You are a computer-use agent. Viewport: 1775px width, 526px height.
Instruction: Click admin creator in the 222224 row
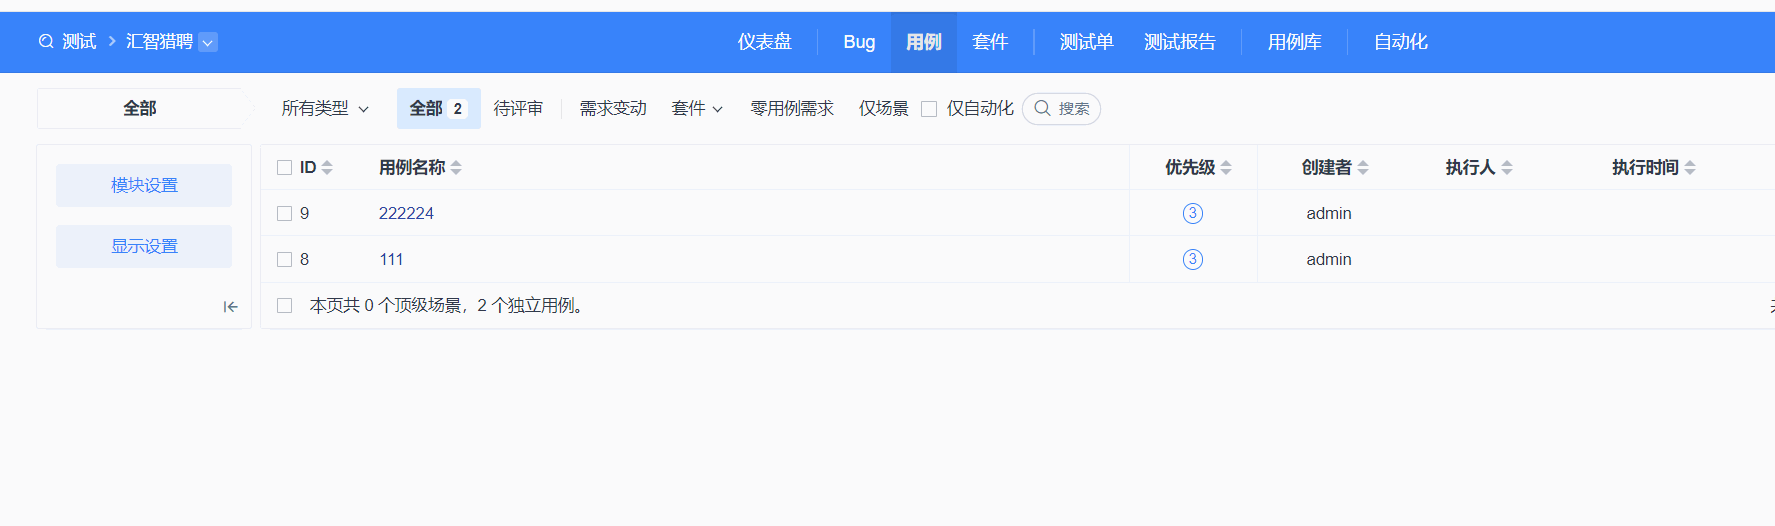[1329, 213]
